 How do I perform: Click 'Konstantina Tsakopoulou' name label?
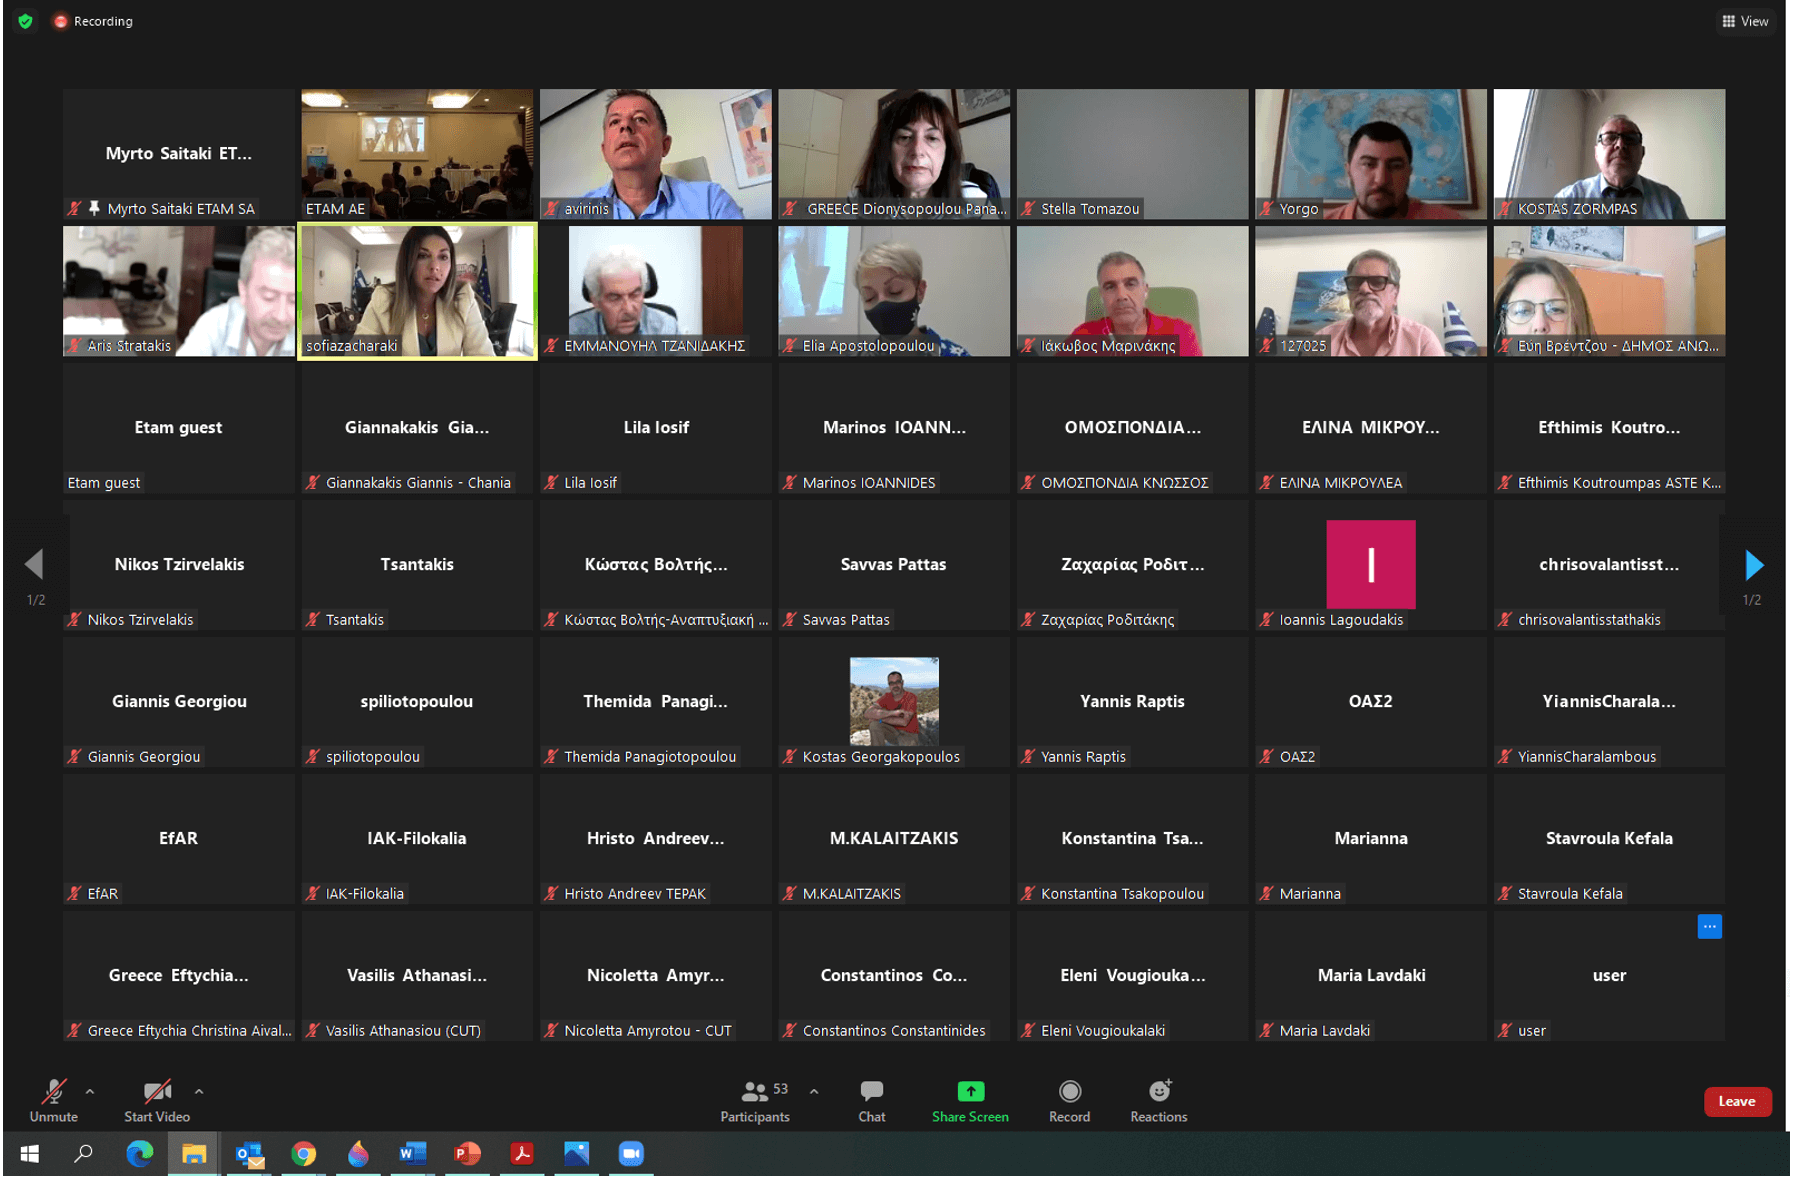point(1122,894)
